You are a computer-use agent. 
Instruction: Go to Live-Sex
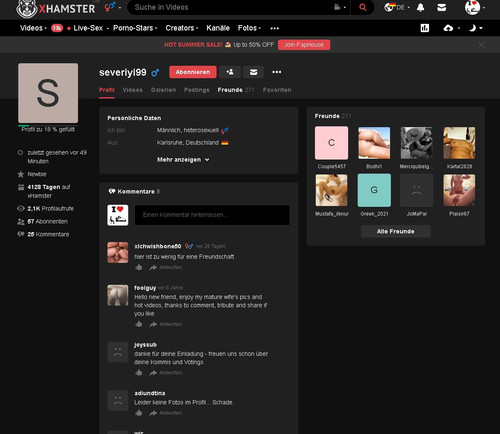(x=88, y=28)
